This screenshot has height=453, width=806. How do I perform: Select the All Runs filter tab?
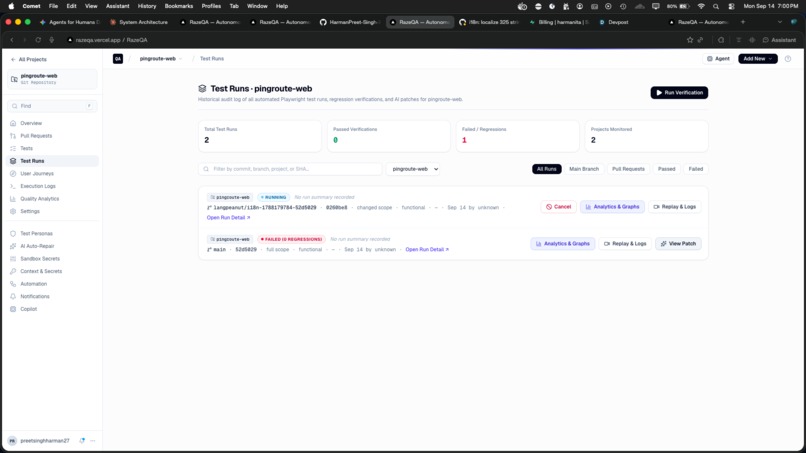(x=546, y=169)
